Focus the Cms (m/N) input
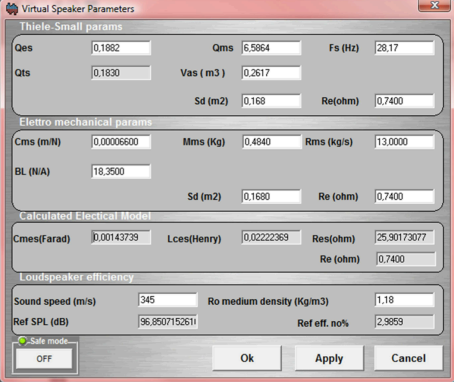Image resolution: width=455 pixels, height=383 pixels. [121, 142]
